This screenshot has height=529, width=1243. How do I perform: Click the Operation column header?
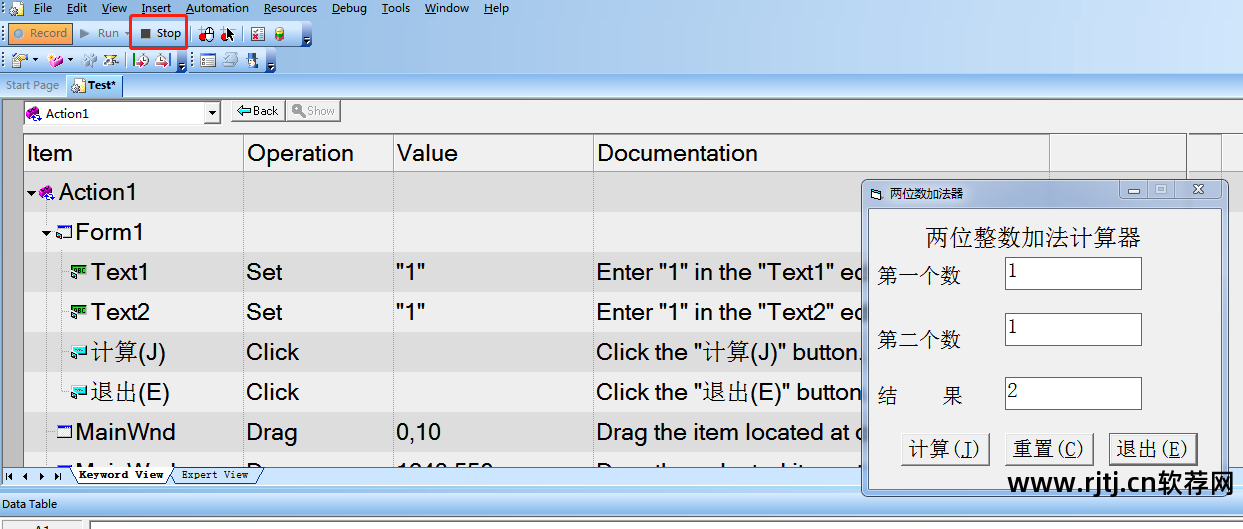point(318,153)
